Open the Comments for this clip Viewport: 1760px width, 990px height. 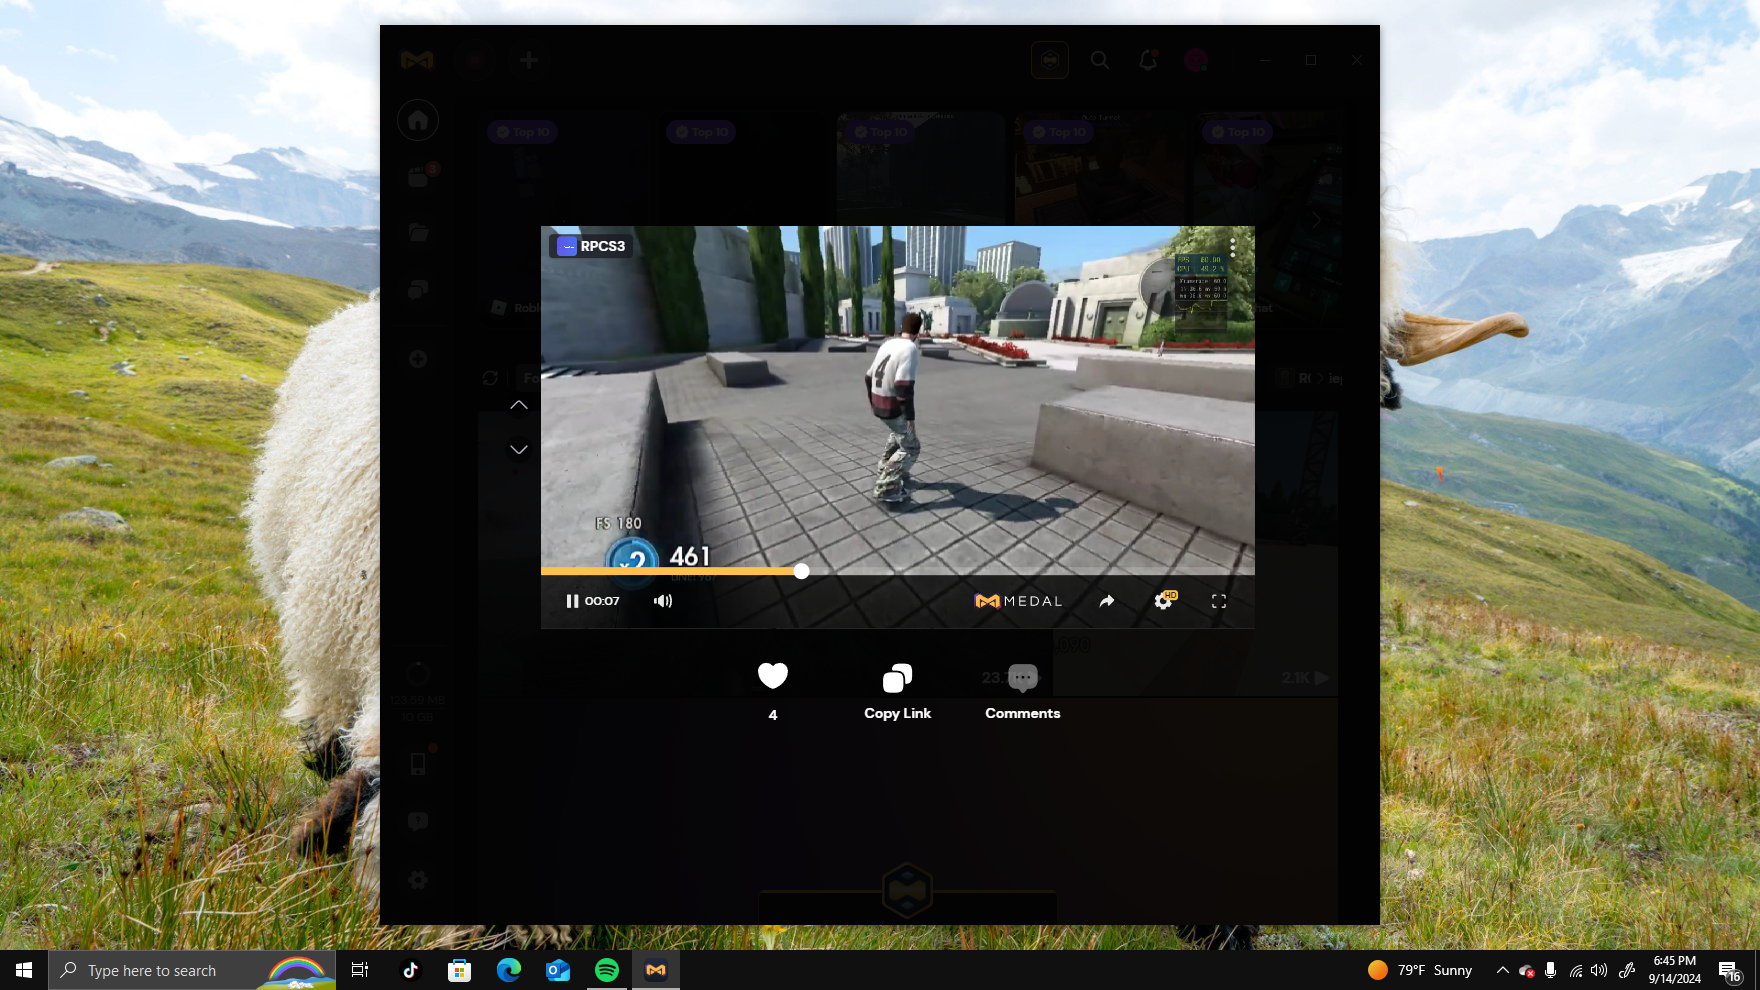[x=1022, y=692]
